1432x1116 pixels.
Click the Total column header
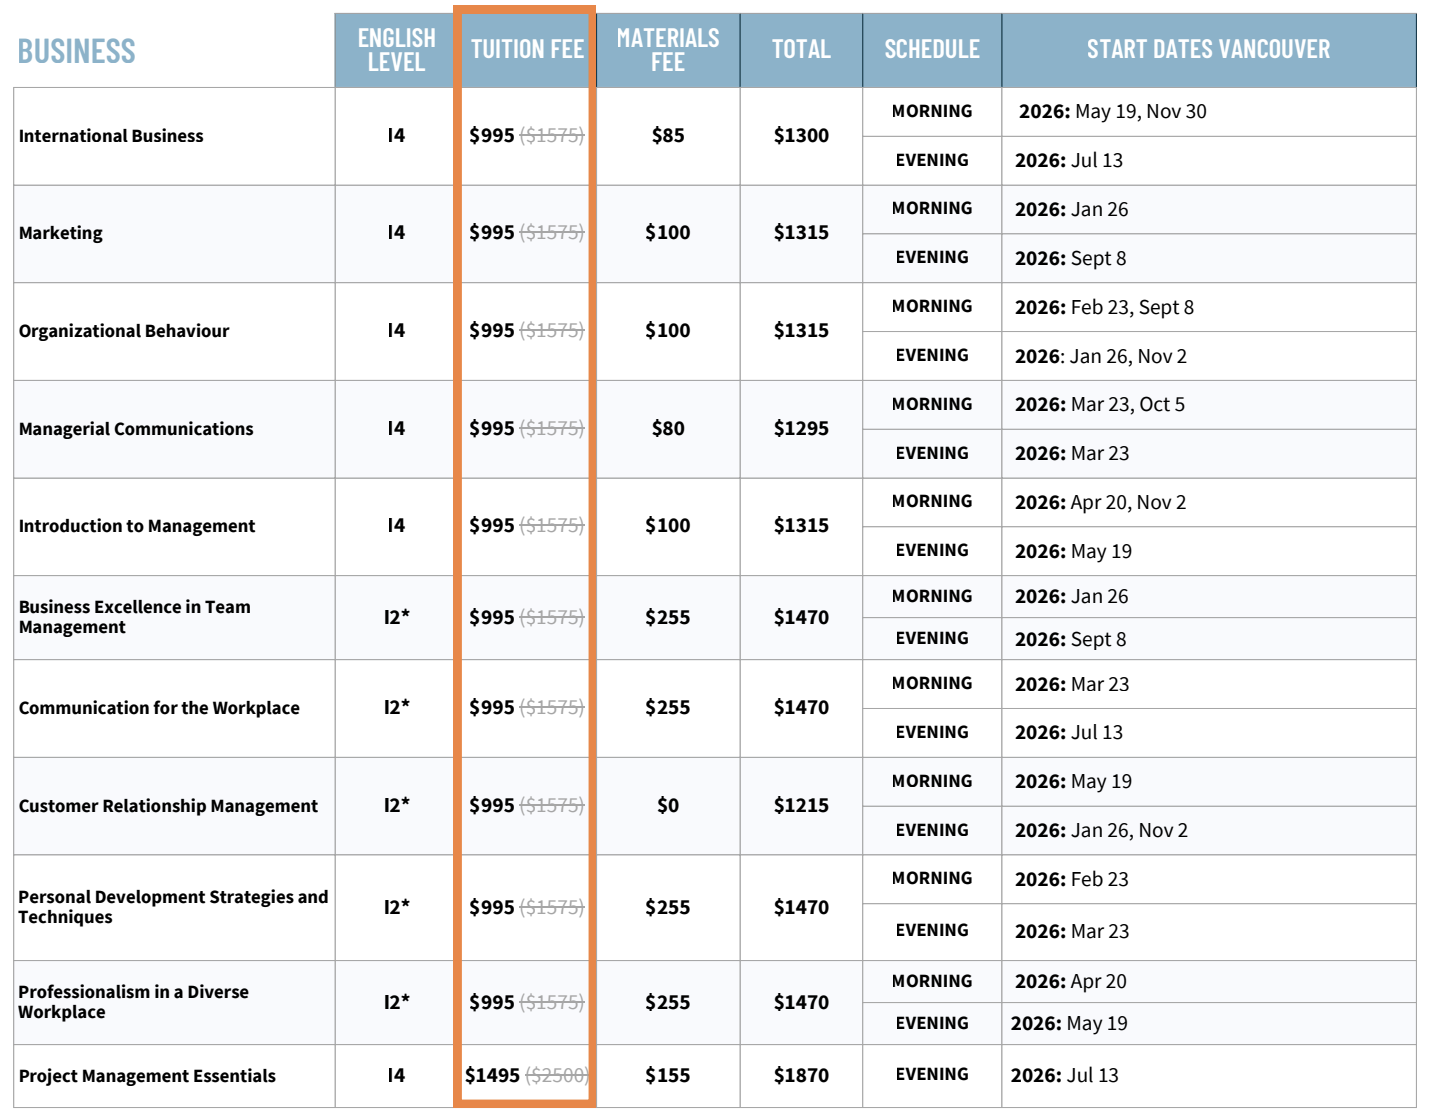[800, 49]
